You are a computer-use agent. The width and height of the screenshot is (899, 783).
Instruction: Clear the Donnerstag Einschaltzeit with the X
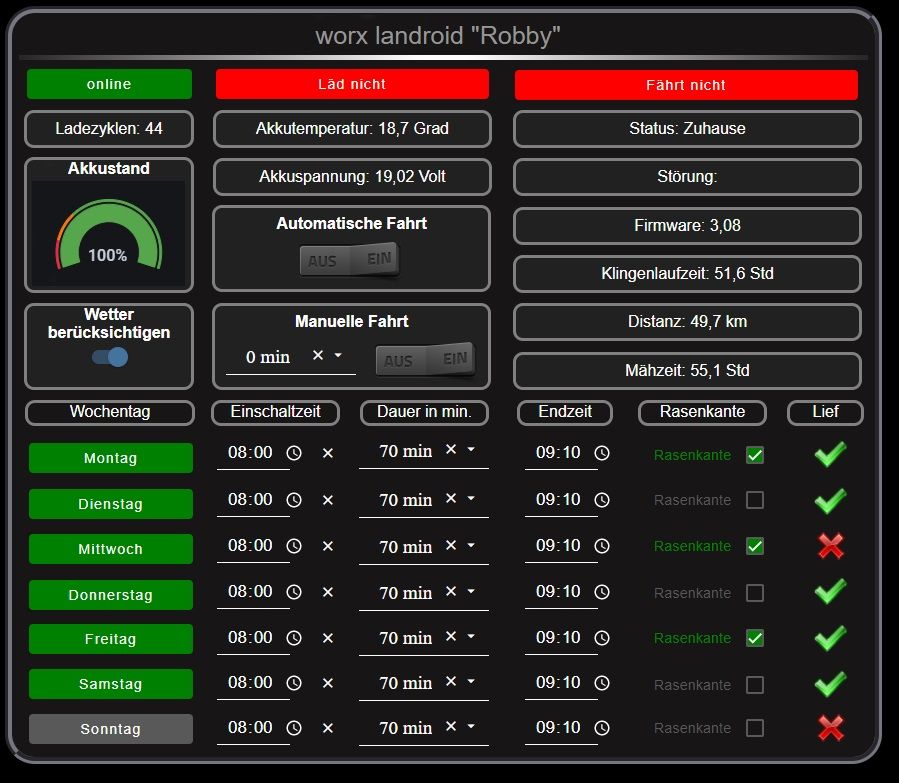tap(328, 592)
